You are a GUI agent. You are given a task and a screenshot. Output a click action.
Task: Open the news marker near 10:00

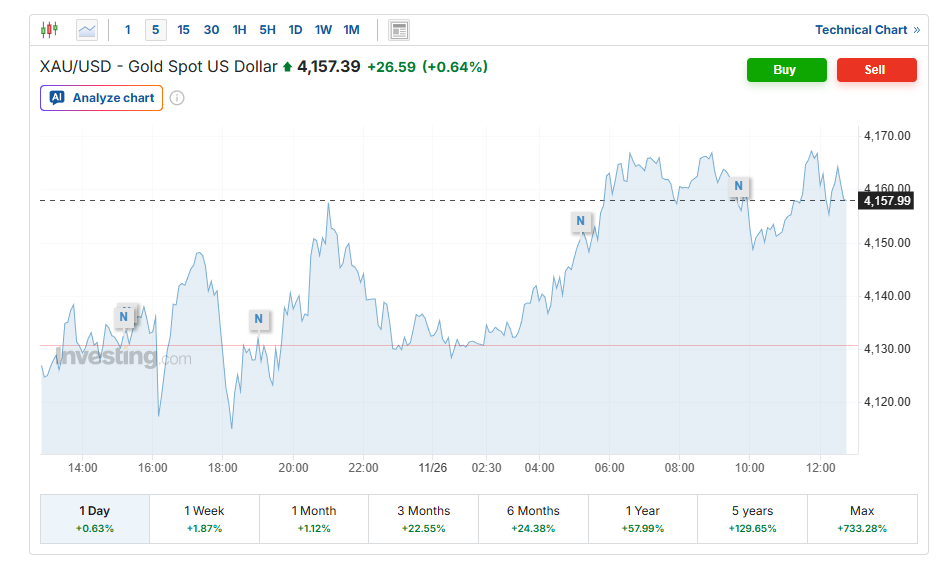[x=739, y=186]
